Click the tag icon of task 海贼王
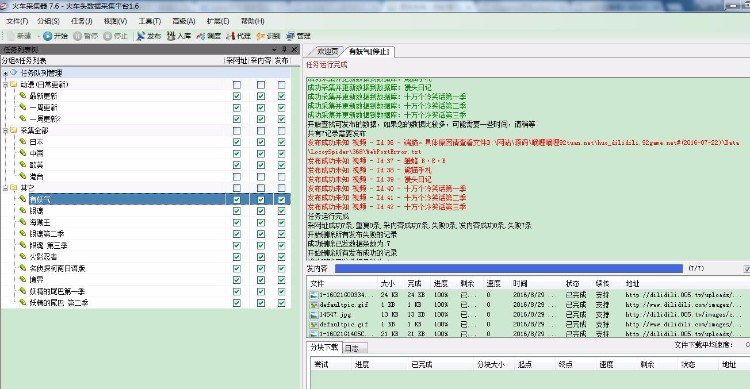 [22, 222]
